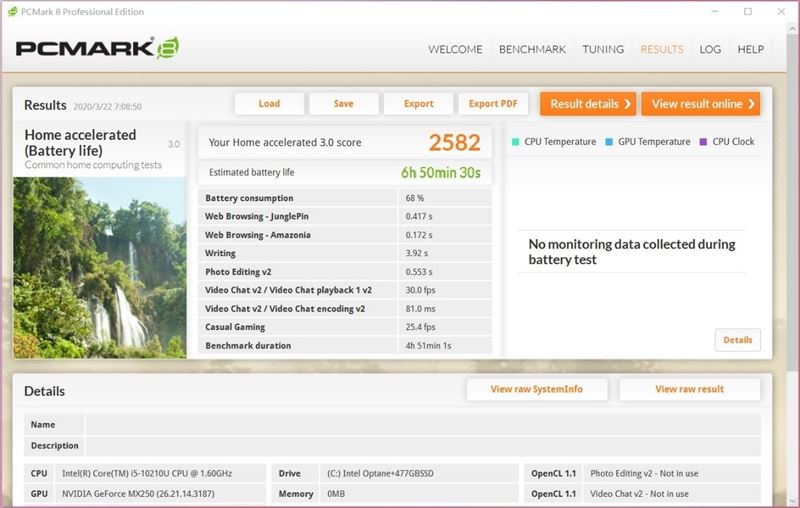Click the Name input field
Viewport: 800px width, 508px height.
click(423, 424)
